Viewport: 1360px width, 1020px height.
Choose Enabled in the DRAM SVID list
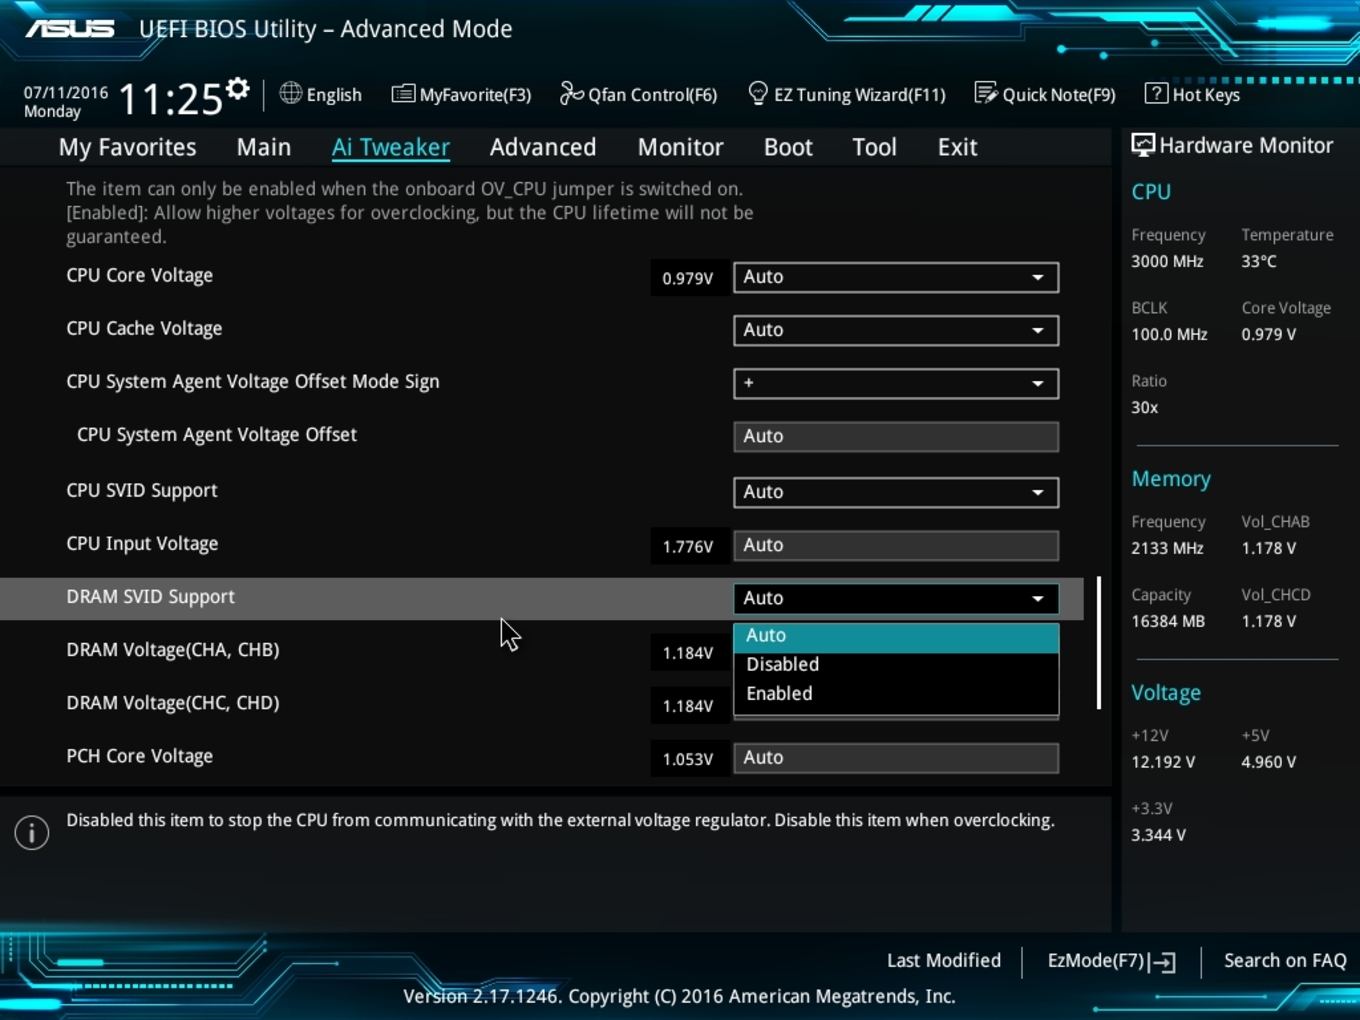coord(896,693)
